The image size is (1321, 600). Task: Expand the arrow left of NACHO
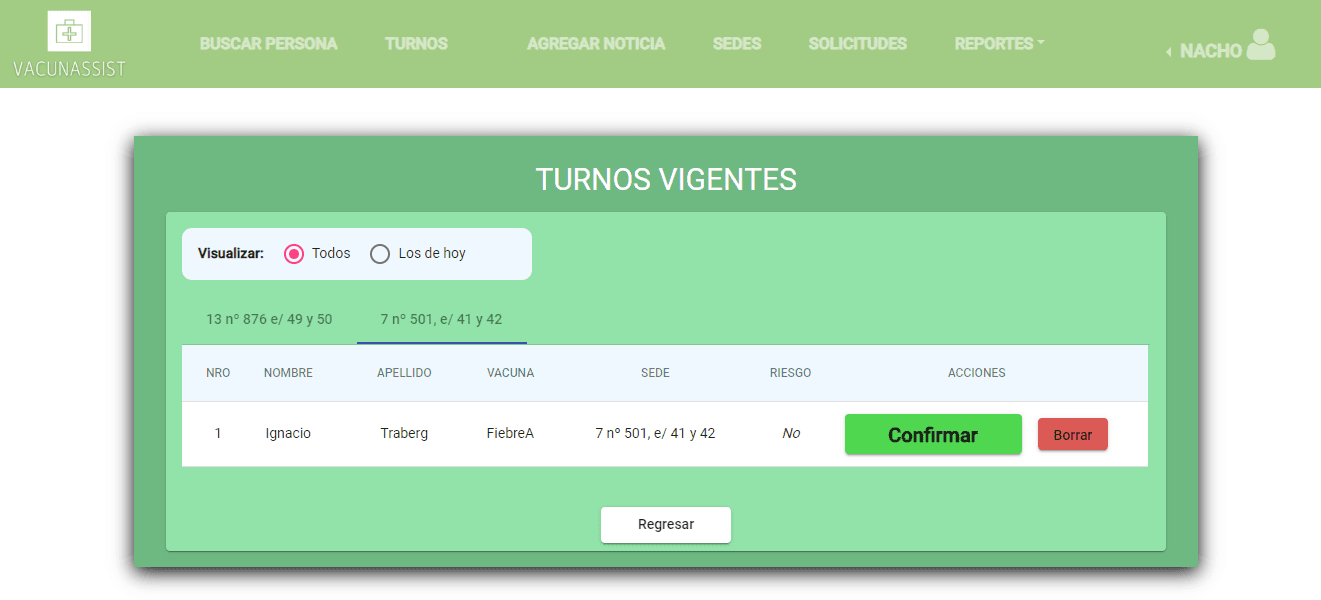[x=1168, y=52]
